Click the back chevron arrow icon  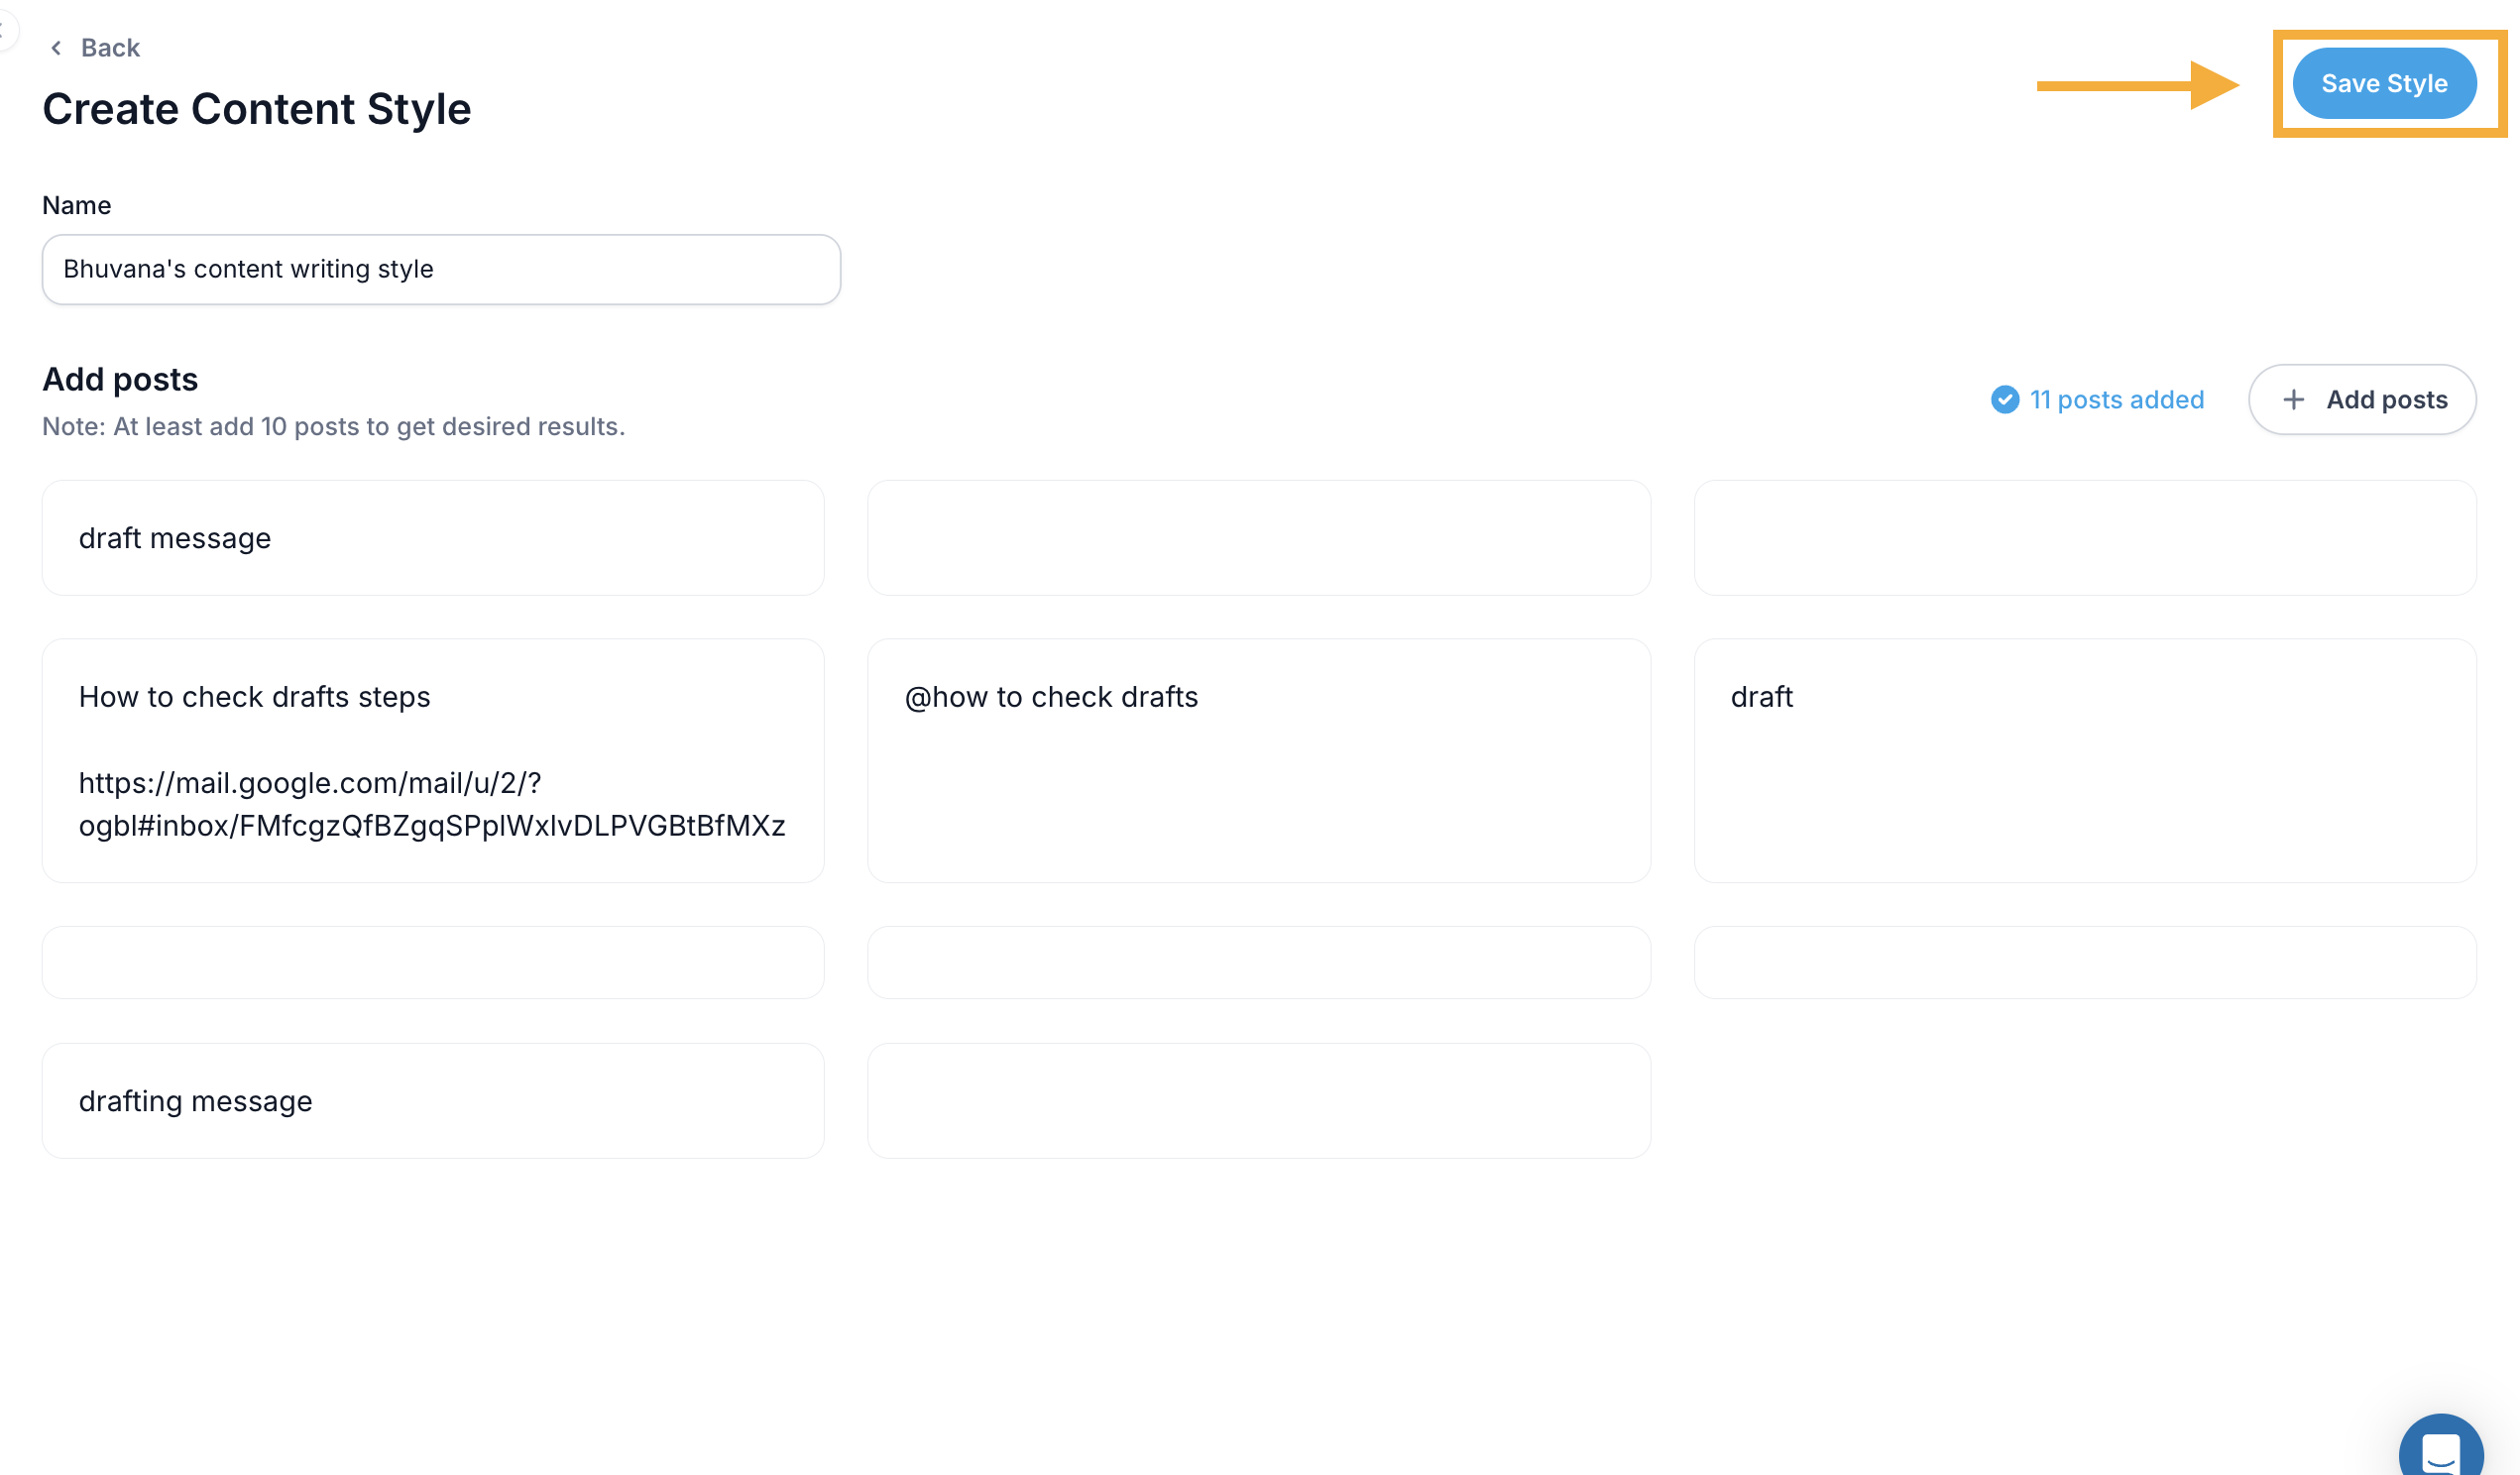click(x=56, y=47)
